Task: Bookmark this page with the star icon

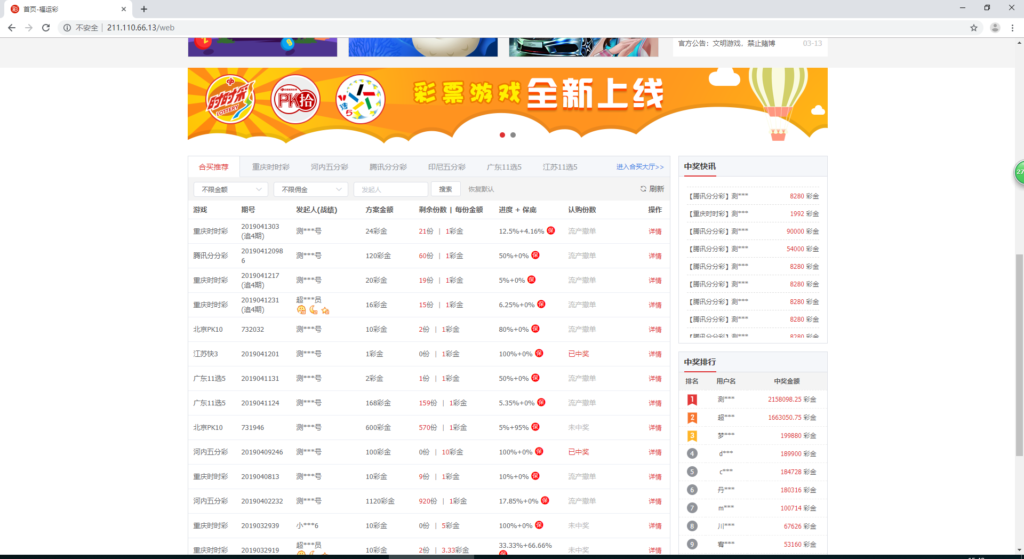Action: (973, 28)
